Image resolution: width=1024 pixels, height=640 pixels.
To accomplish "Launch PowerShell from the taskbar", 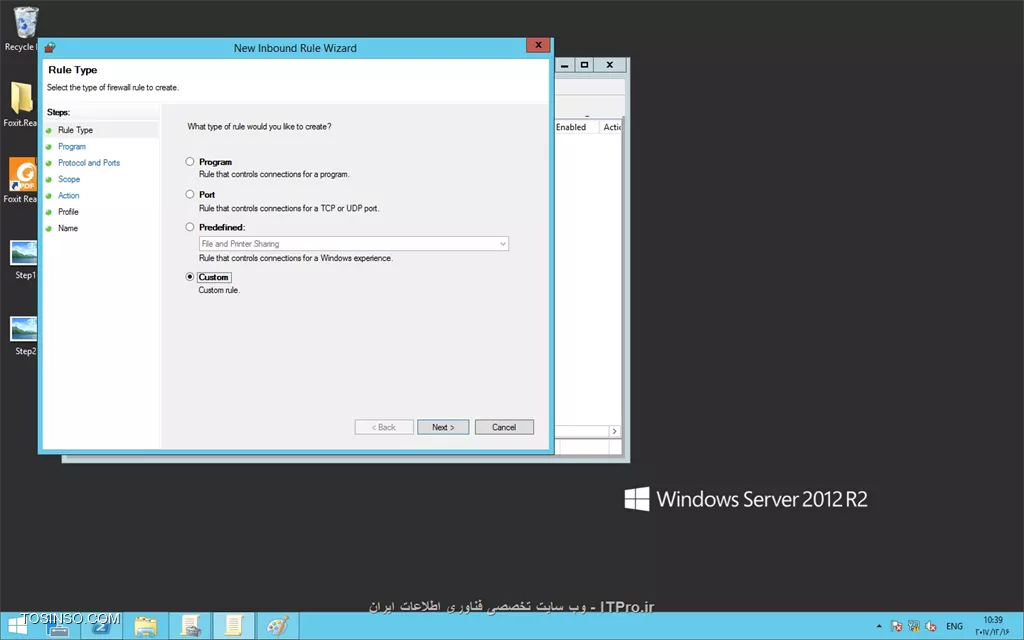I will (x=101, y=626).
